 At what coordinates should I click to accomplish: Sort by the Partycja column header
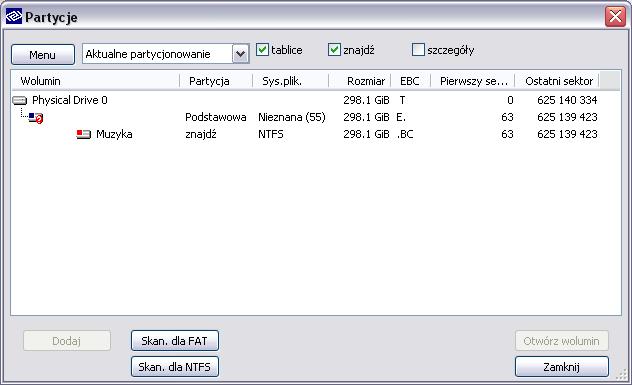click(x=216, y=81)
